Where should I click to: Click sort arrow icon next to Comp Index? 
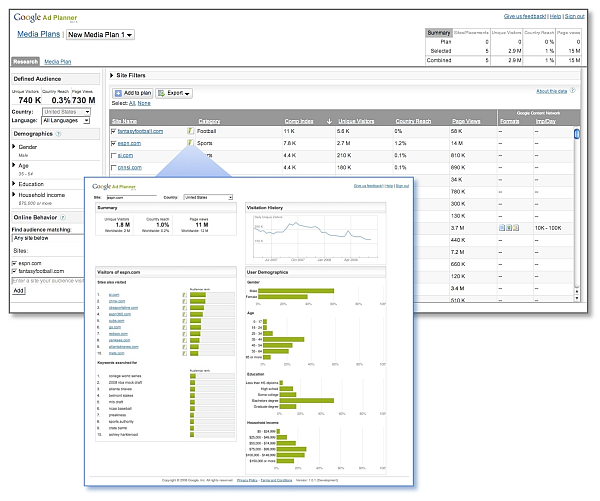[x=329, y=121]
